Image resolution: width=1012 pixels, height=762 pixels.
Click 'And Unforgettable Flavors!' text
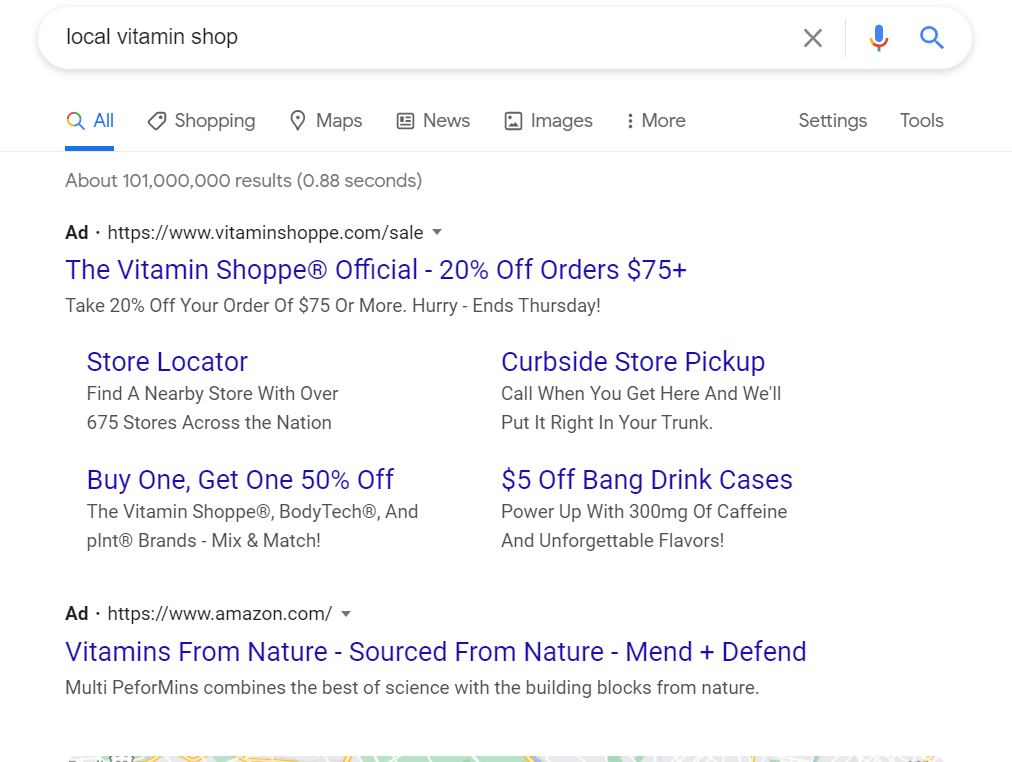tap(612, 541)
